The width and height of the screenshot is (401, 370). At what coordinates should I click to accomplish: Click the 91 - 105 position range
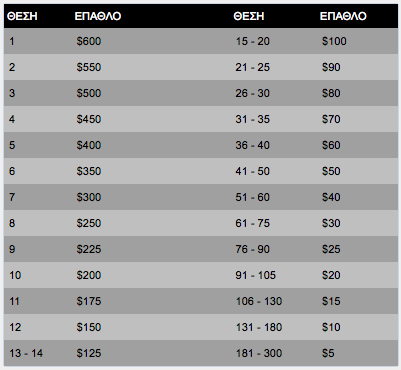coord(256,275)
